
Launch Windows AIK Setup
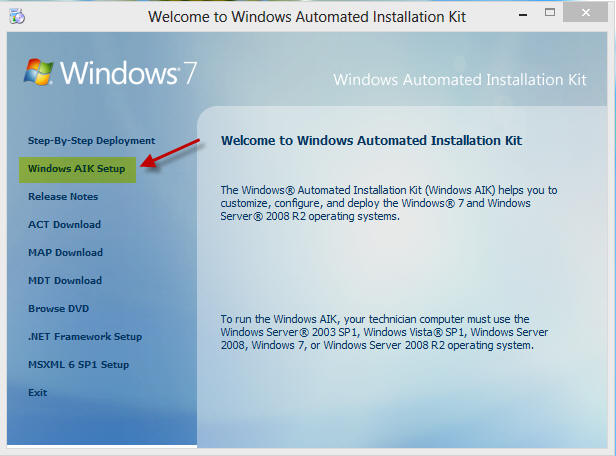pos(77,170)
